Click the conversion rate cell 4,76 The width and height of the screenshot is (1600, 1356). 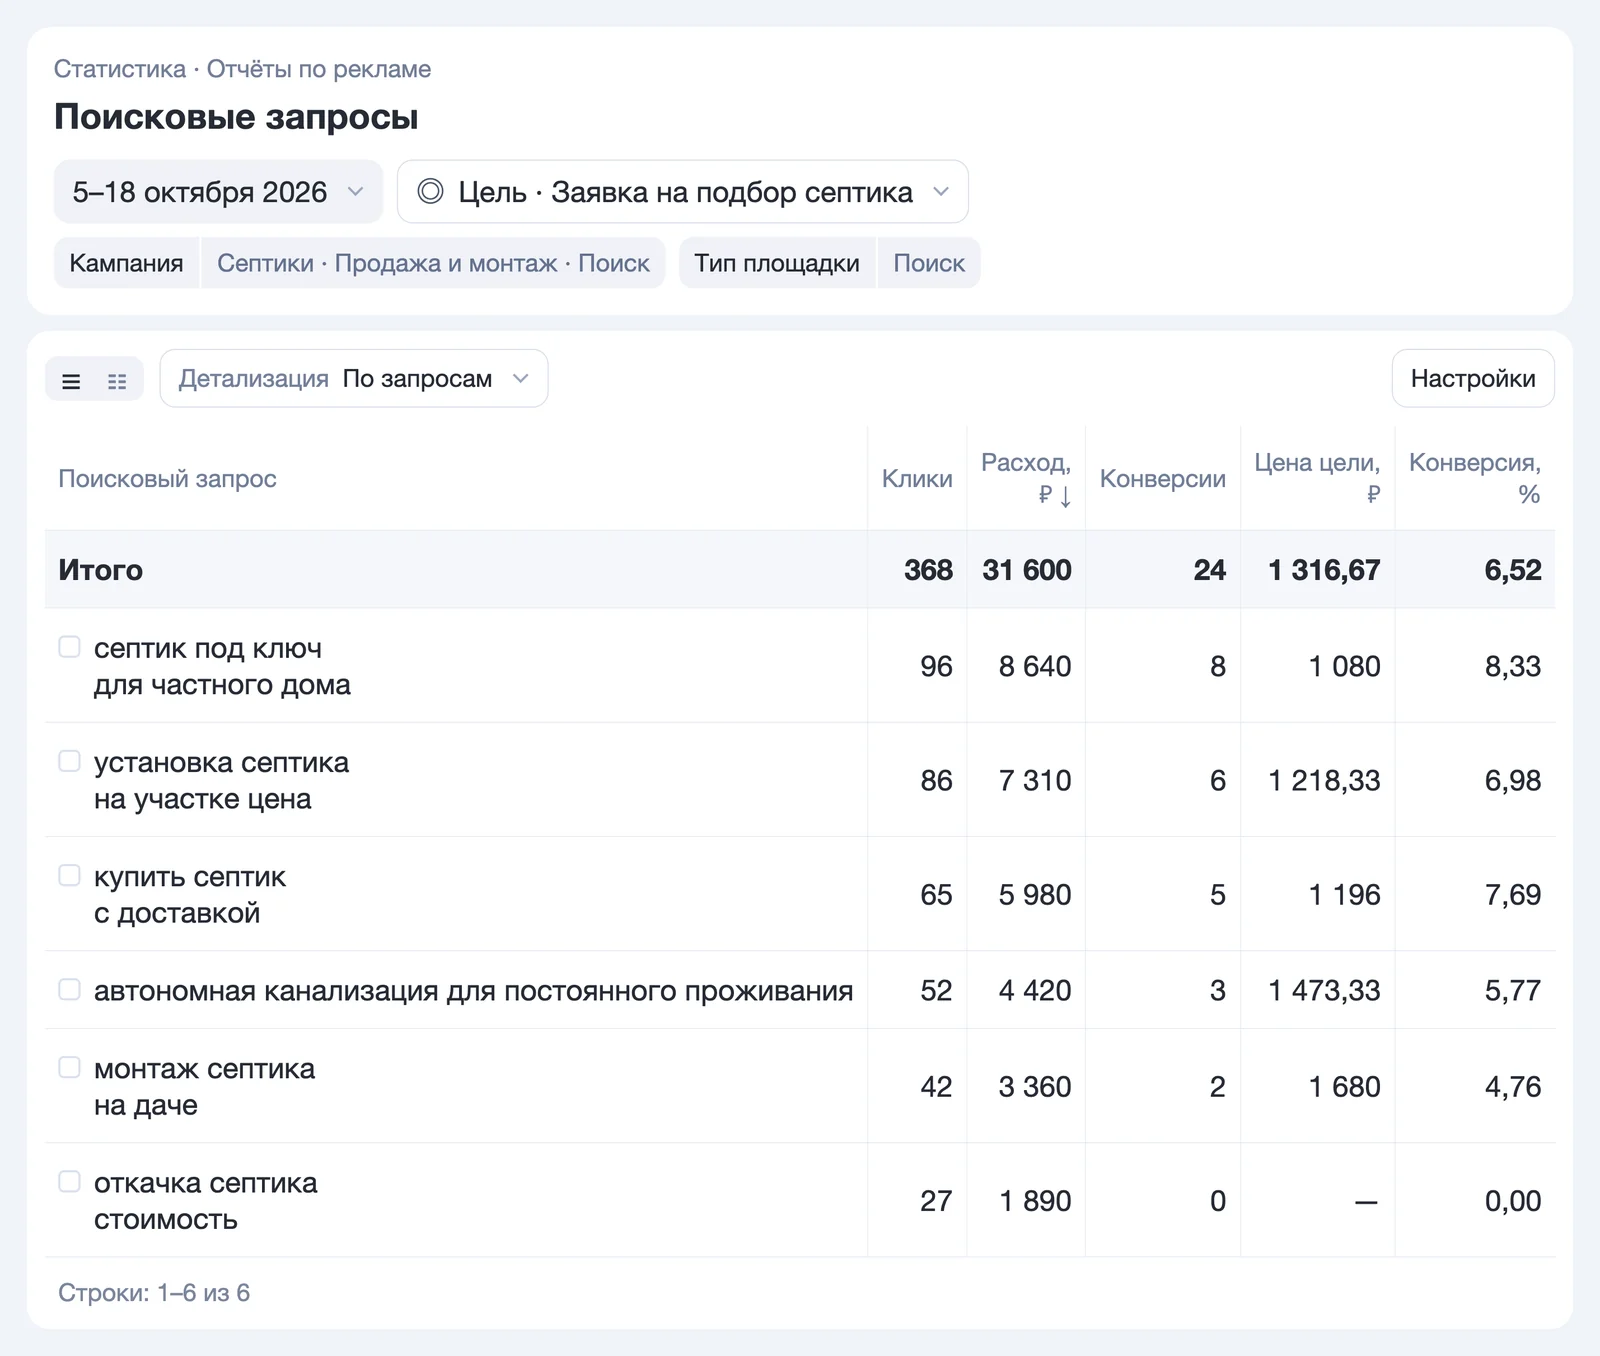(x=1513, y=1086)
